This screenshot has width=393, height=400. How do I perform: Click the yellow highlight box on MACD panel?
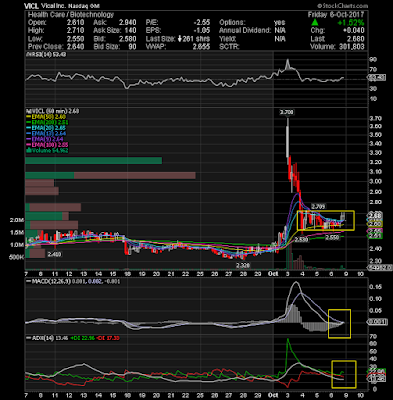[x=339, y=324]
